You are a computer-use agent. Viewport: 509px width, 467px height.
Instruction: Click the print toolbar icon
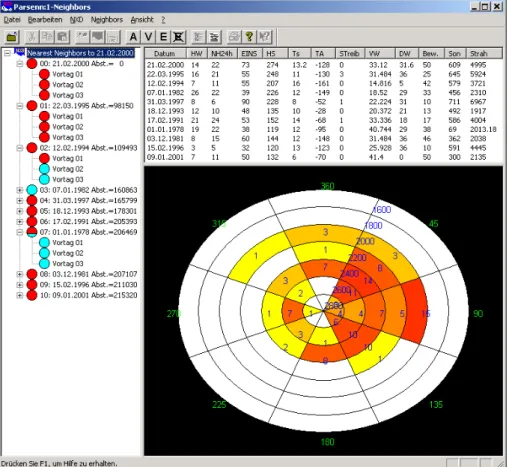pyautogui.click(x=234, y=37)
